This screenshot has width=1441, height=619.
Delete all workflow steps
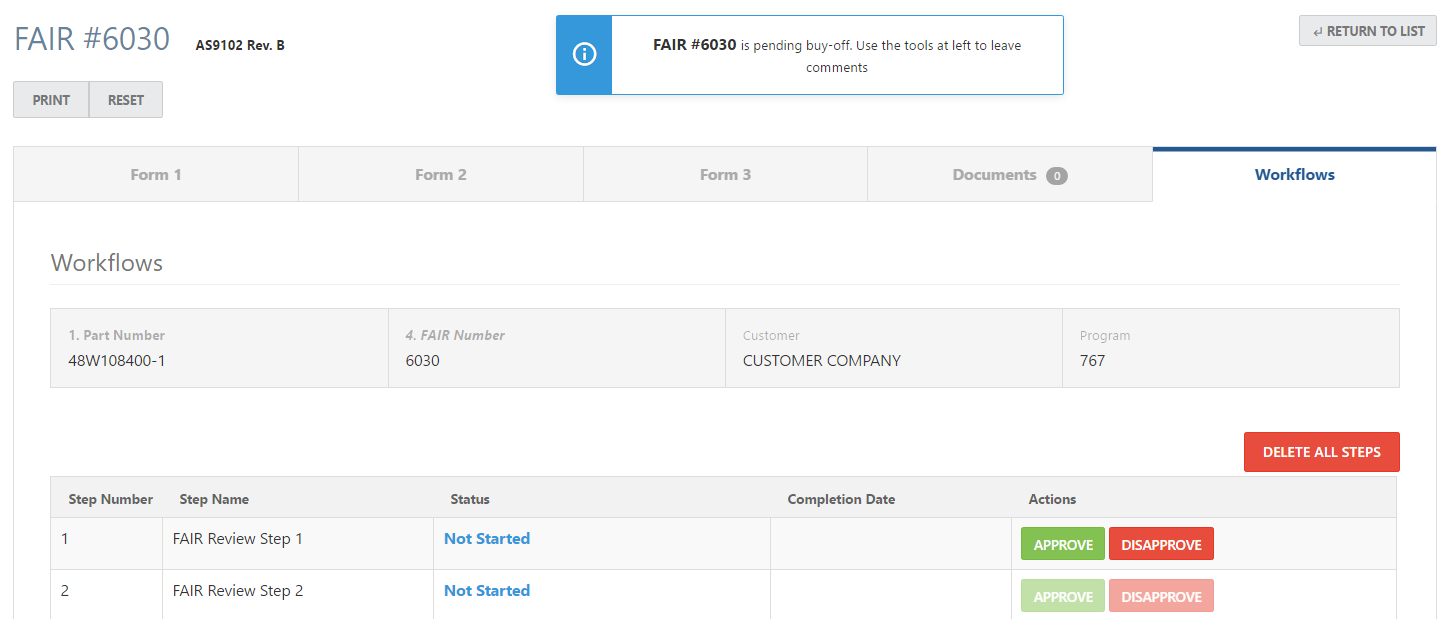click(x=1321, y=452)
